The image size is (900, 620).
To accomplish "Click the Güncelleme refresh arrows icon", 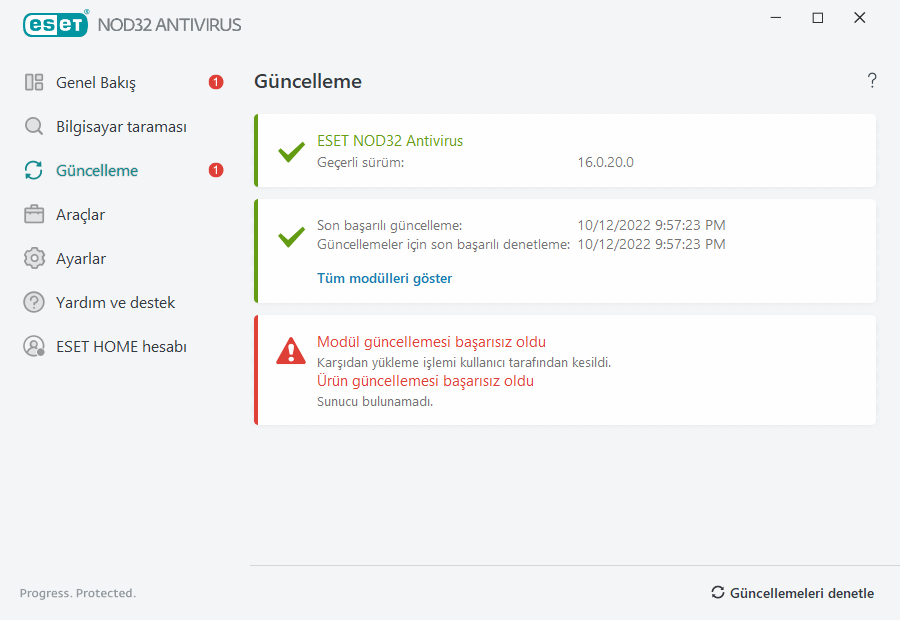I will [x=34, y=171].
